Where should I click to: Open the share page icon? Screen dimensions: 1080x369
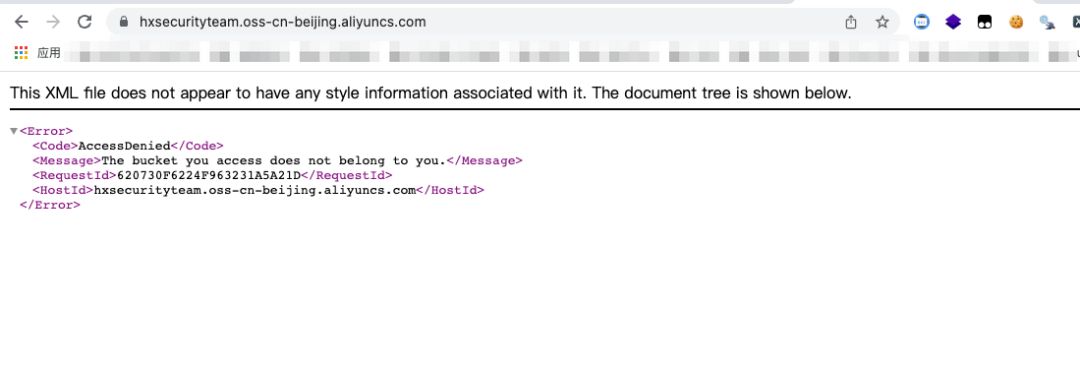(851, 22)
